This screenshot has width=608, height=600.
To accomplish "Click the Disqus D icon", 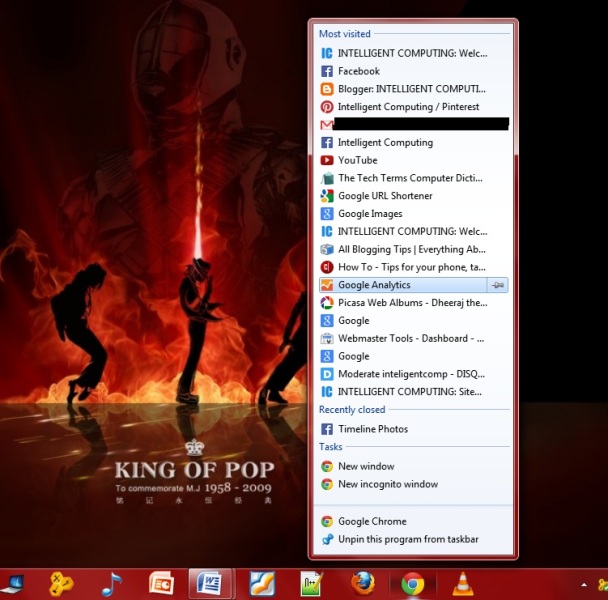I will click(327, 374).
